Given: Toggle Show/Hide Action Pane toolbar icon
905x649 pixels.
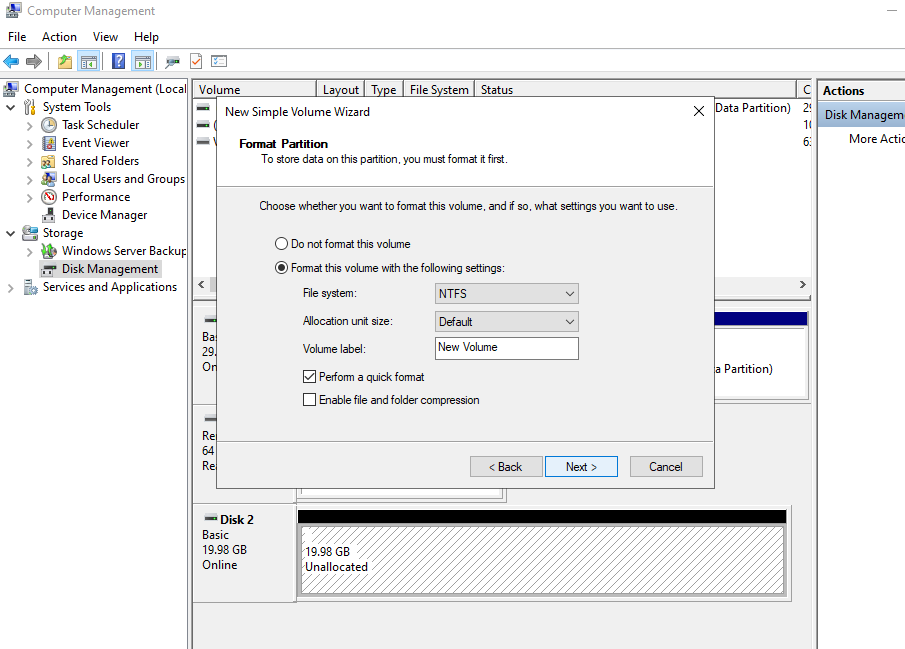Looking at the screenshot, I should (x=143, y=61).
